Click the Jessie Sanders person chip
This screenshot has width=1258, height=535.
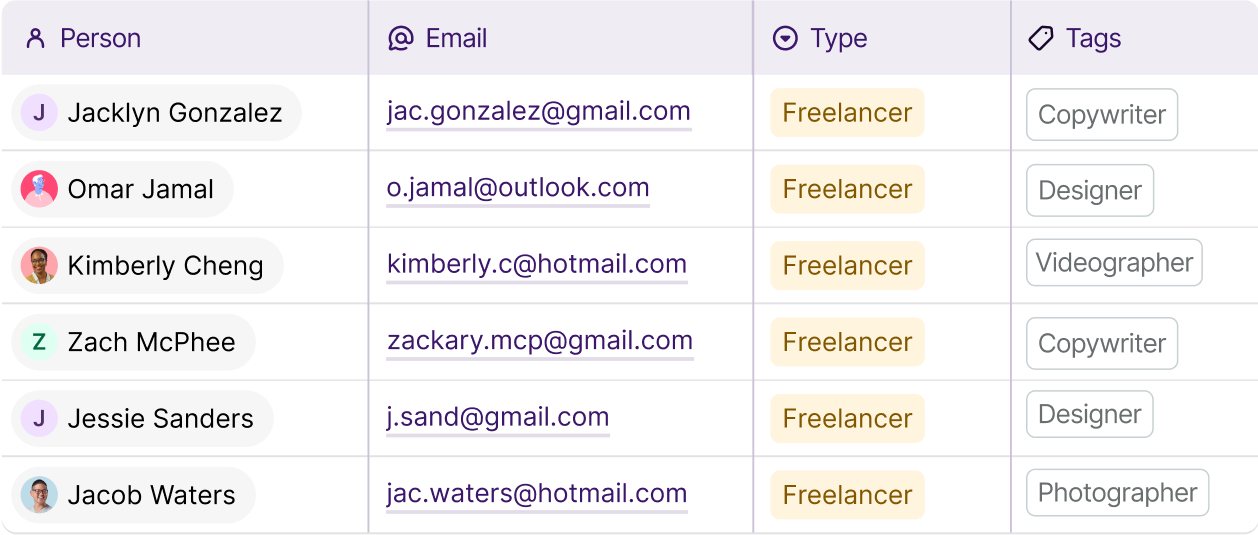[x=160, y=418]
